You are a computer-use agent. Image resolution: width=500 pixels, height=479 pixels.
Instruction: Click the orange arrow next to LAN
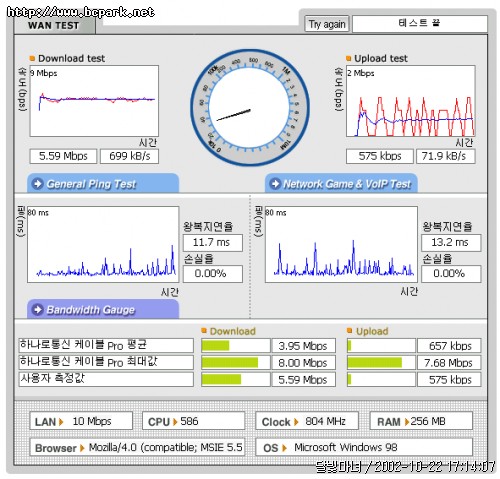coord(61,422)
